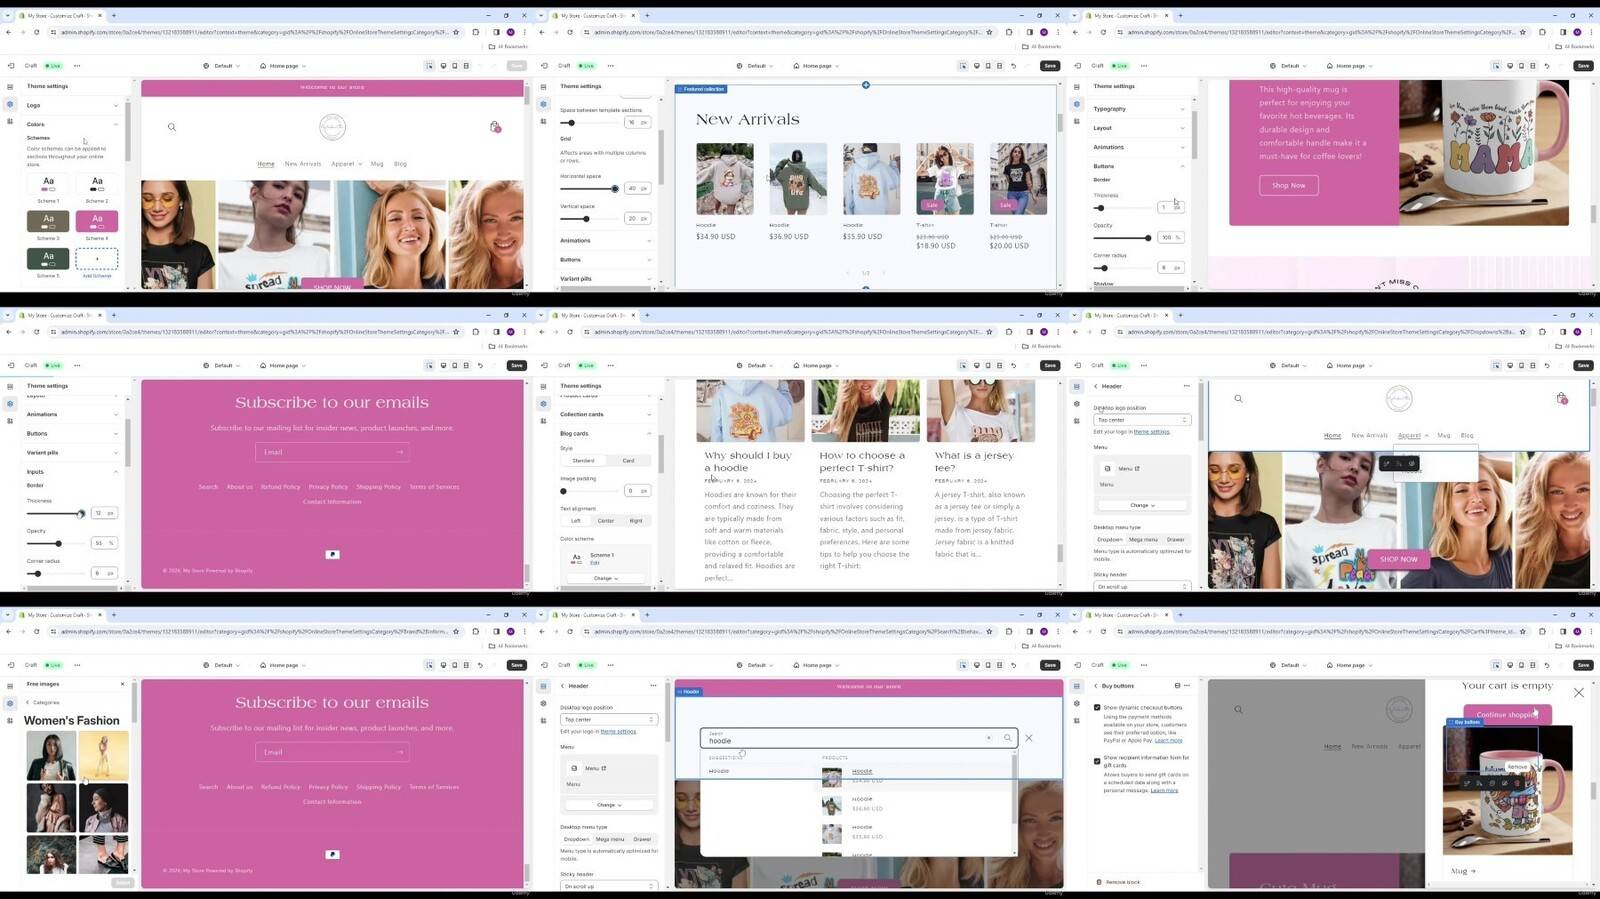Viewport: 1600px width, 899px height.
Task: Go back from Buy buttons panel
Action: point(1096,686)
